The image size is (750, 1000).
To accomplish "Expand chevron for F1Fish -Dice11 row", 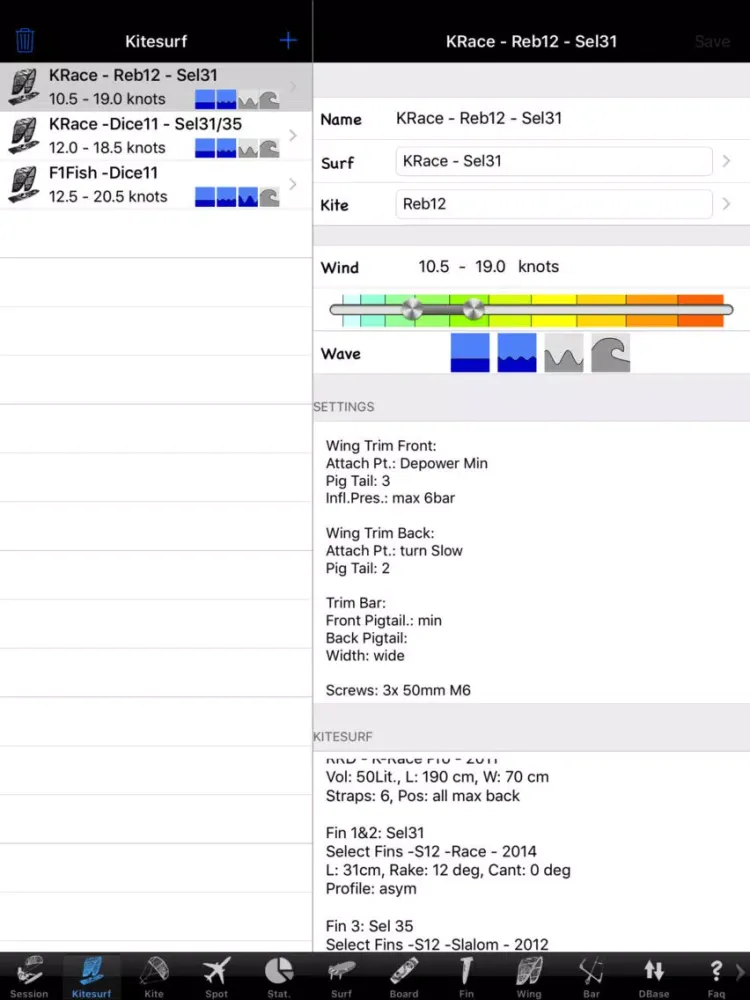I will (x=293, y=184).
